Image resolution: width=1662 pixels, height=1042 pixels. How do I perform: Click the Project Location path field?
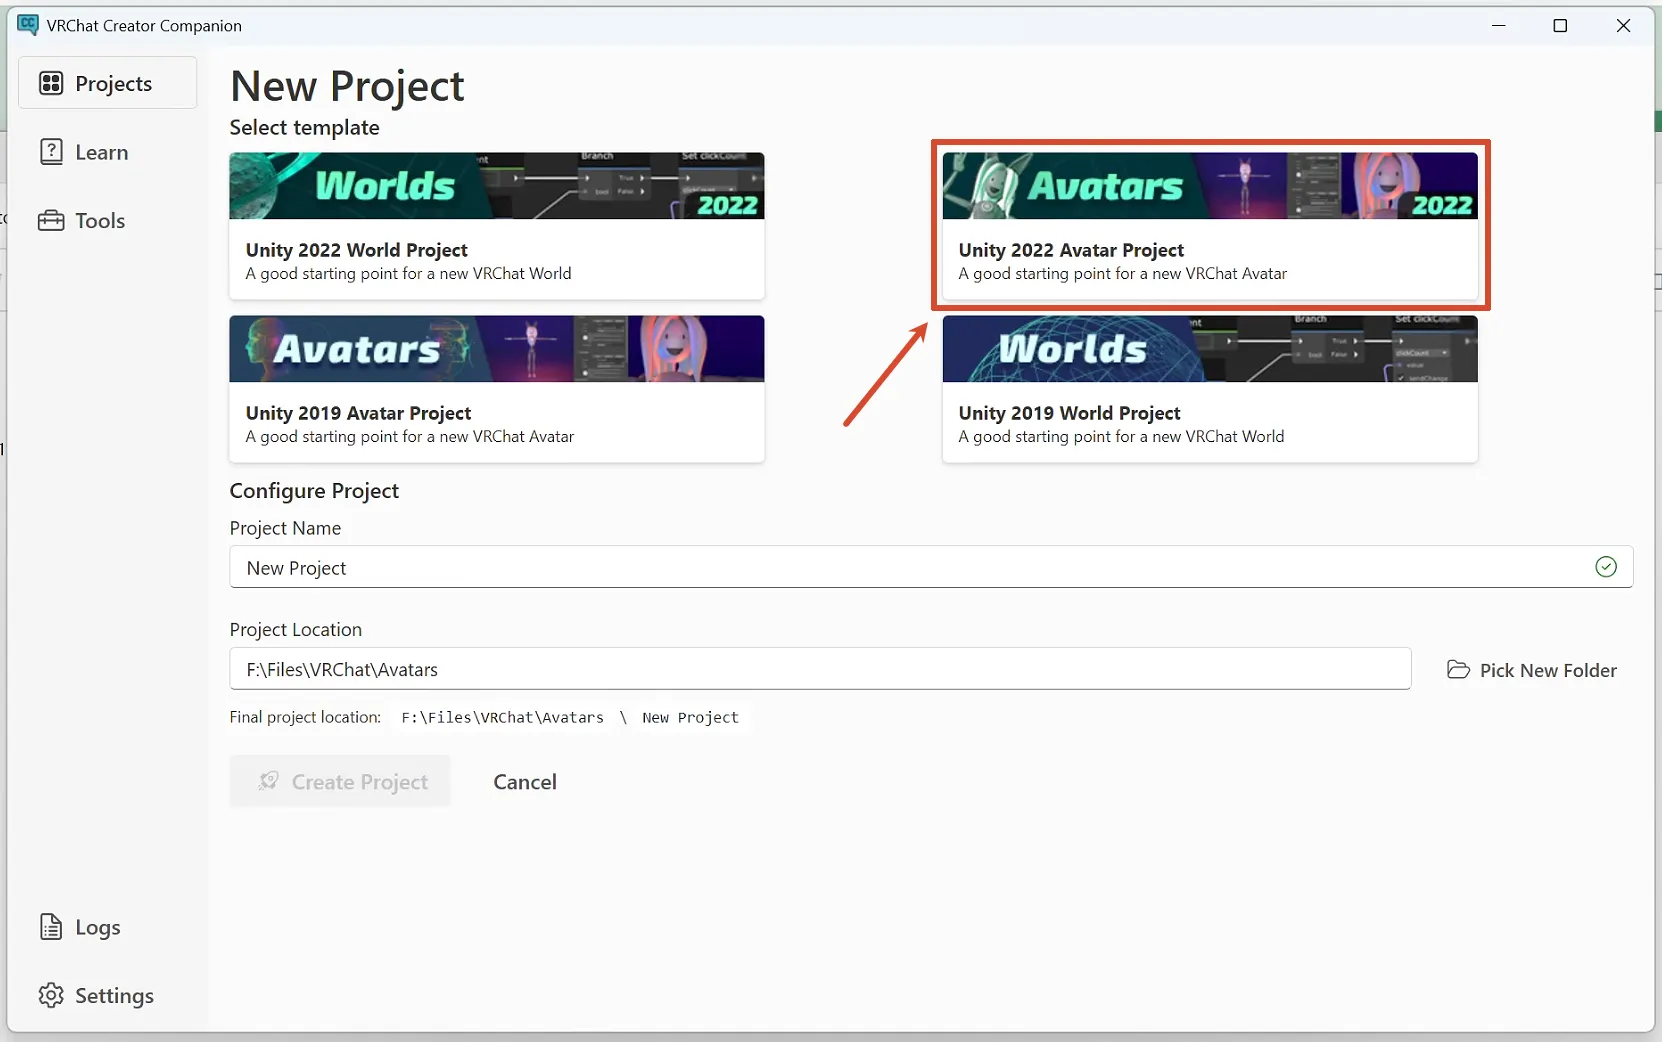[820, 669]
